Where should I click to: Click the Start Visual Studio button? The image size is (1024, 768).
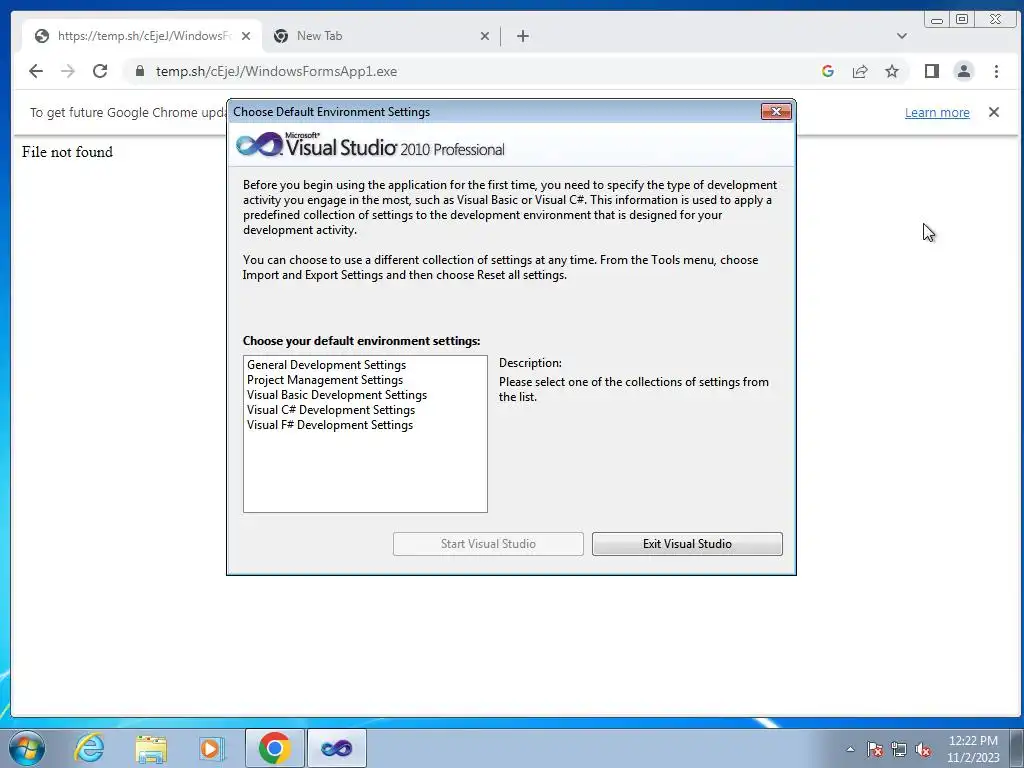click(x=488, y=544)
